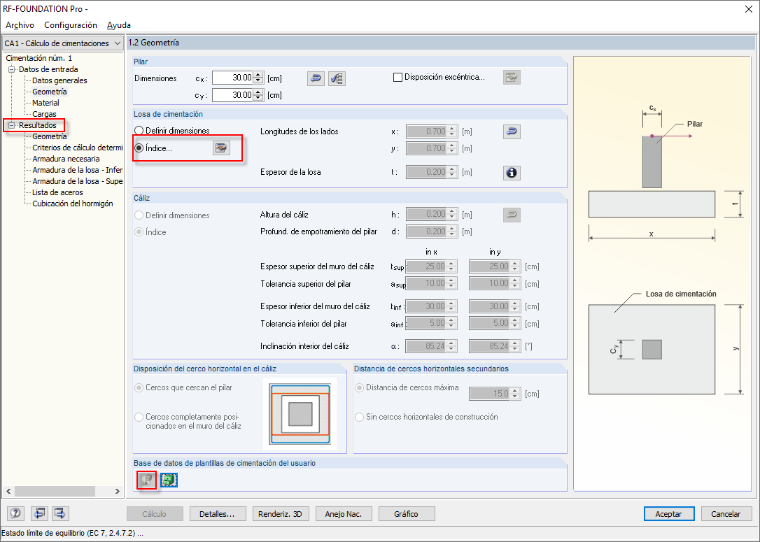Go to previous module window icon

39,513
